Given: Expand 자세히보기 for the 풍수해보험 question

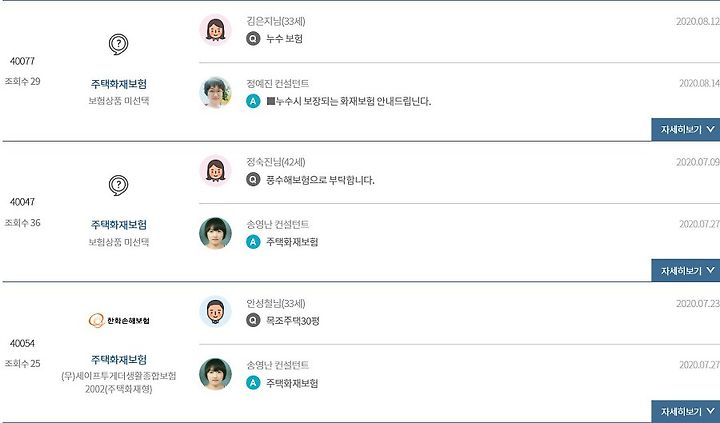Looking at the screenshot, I should tap(686, 271).
